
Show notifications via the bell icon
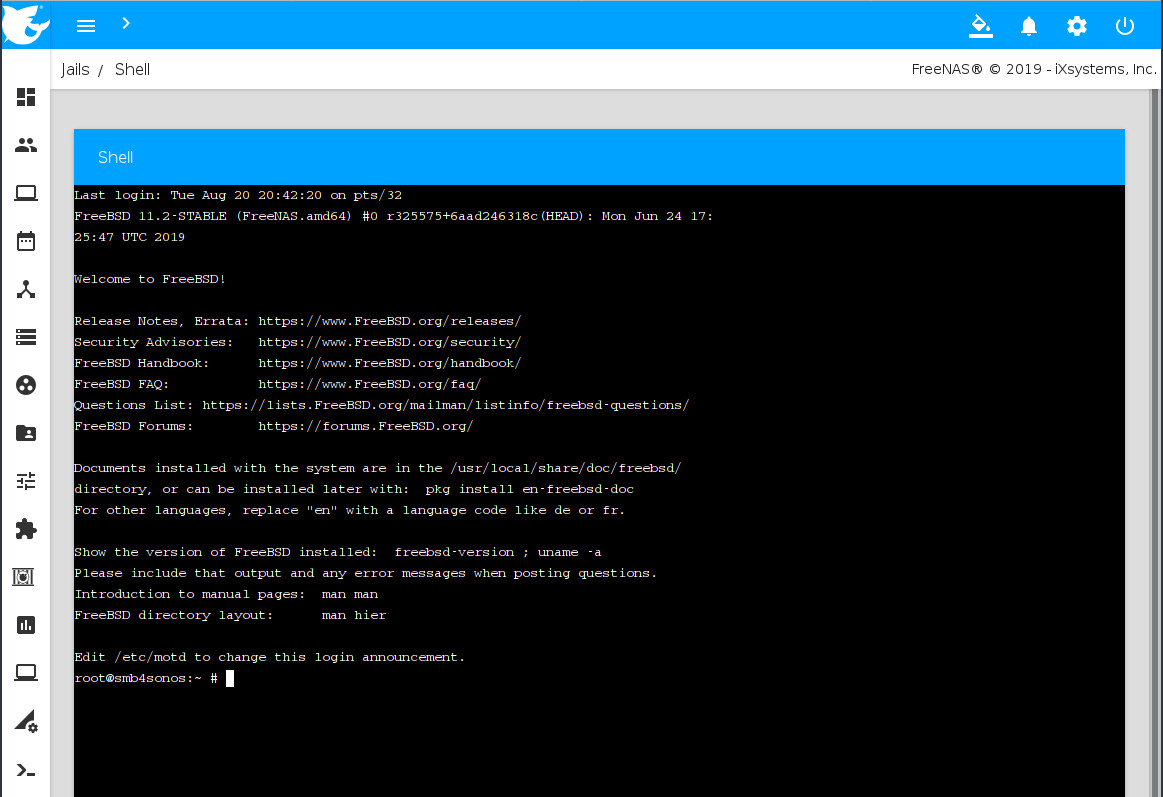1028,26
